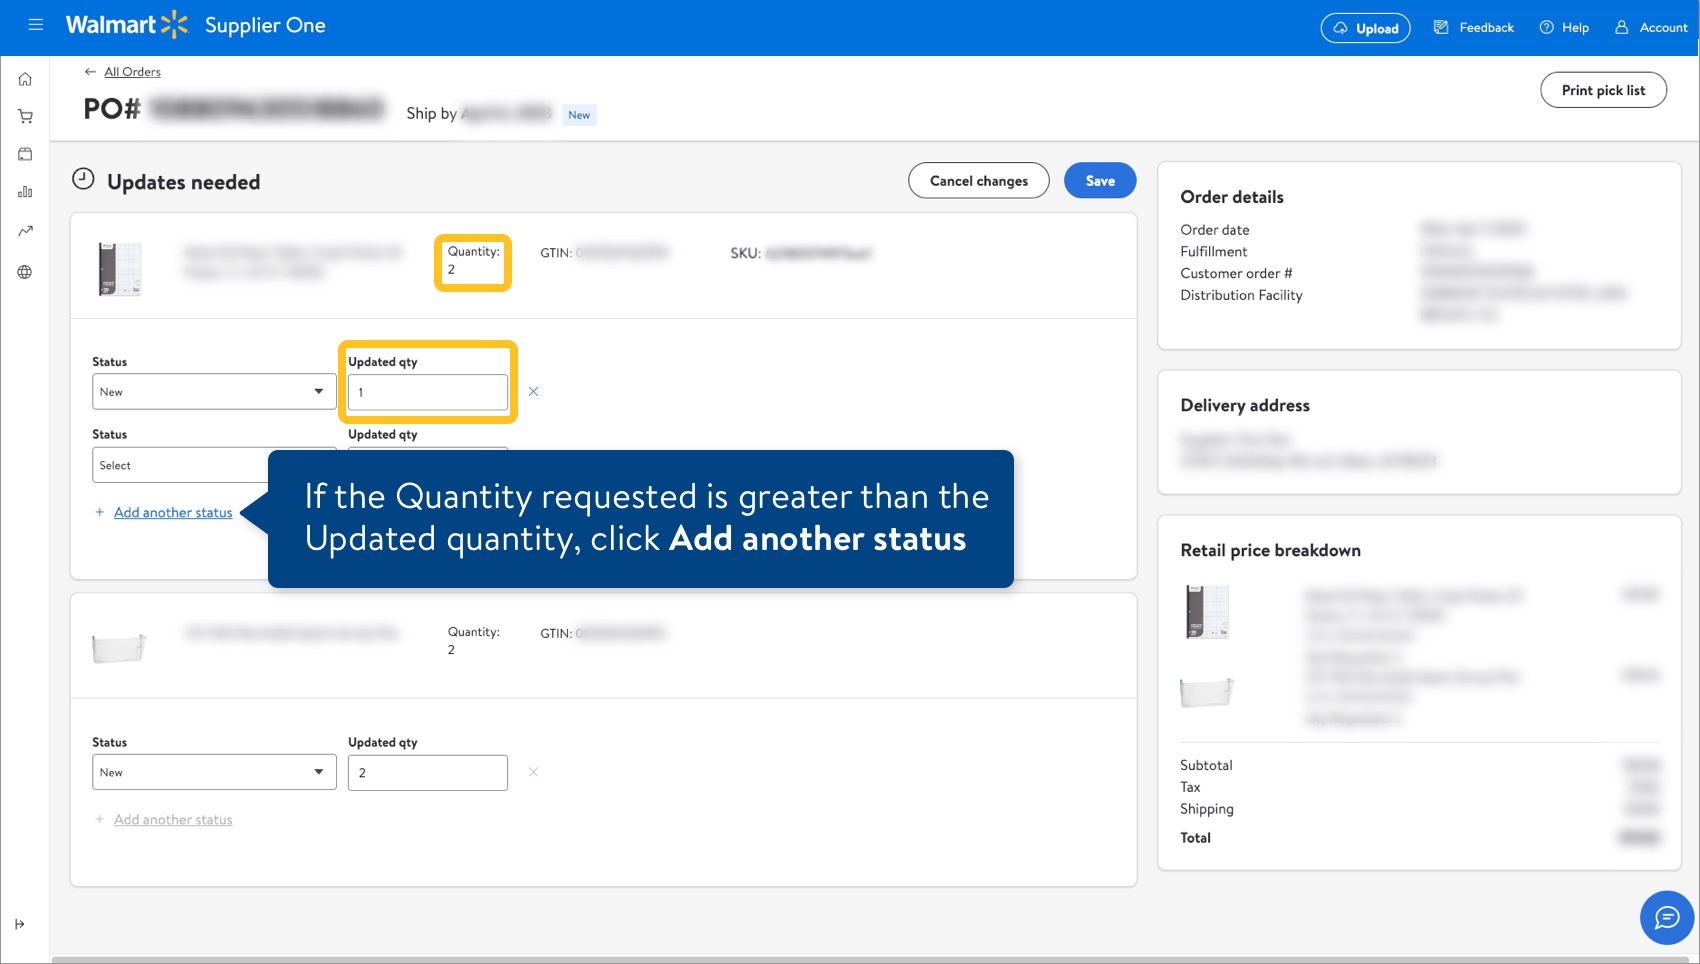This screenshot has height=964, width=1700.
Task: Open the Home dashboard icon
Action: (x=24, y=78)
